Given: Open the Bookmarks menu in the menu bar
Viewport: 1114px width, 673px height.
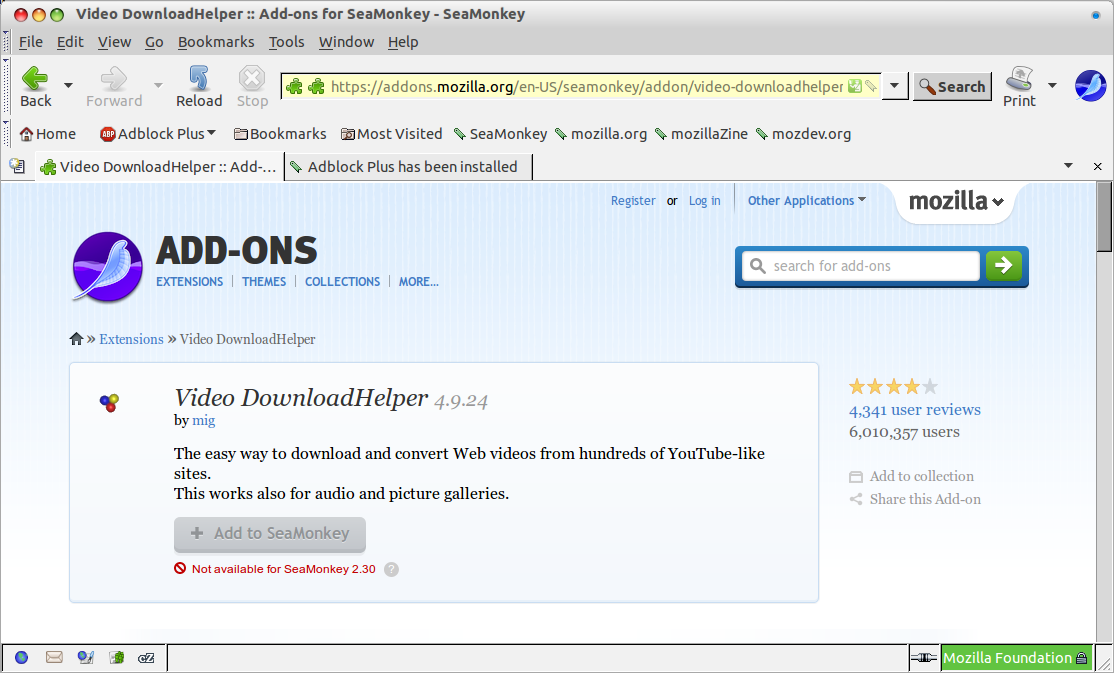Looking at the screenshot, I should [216, 42].
